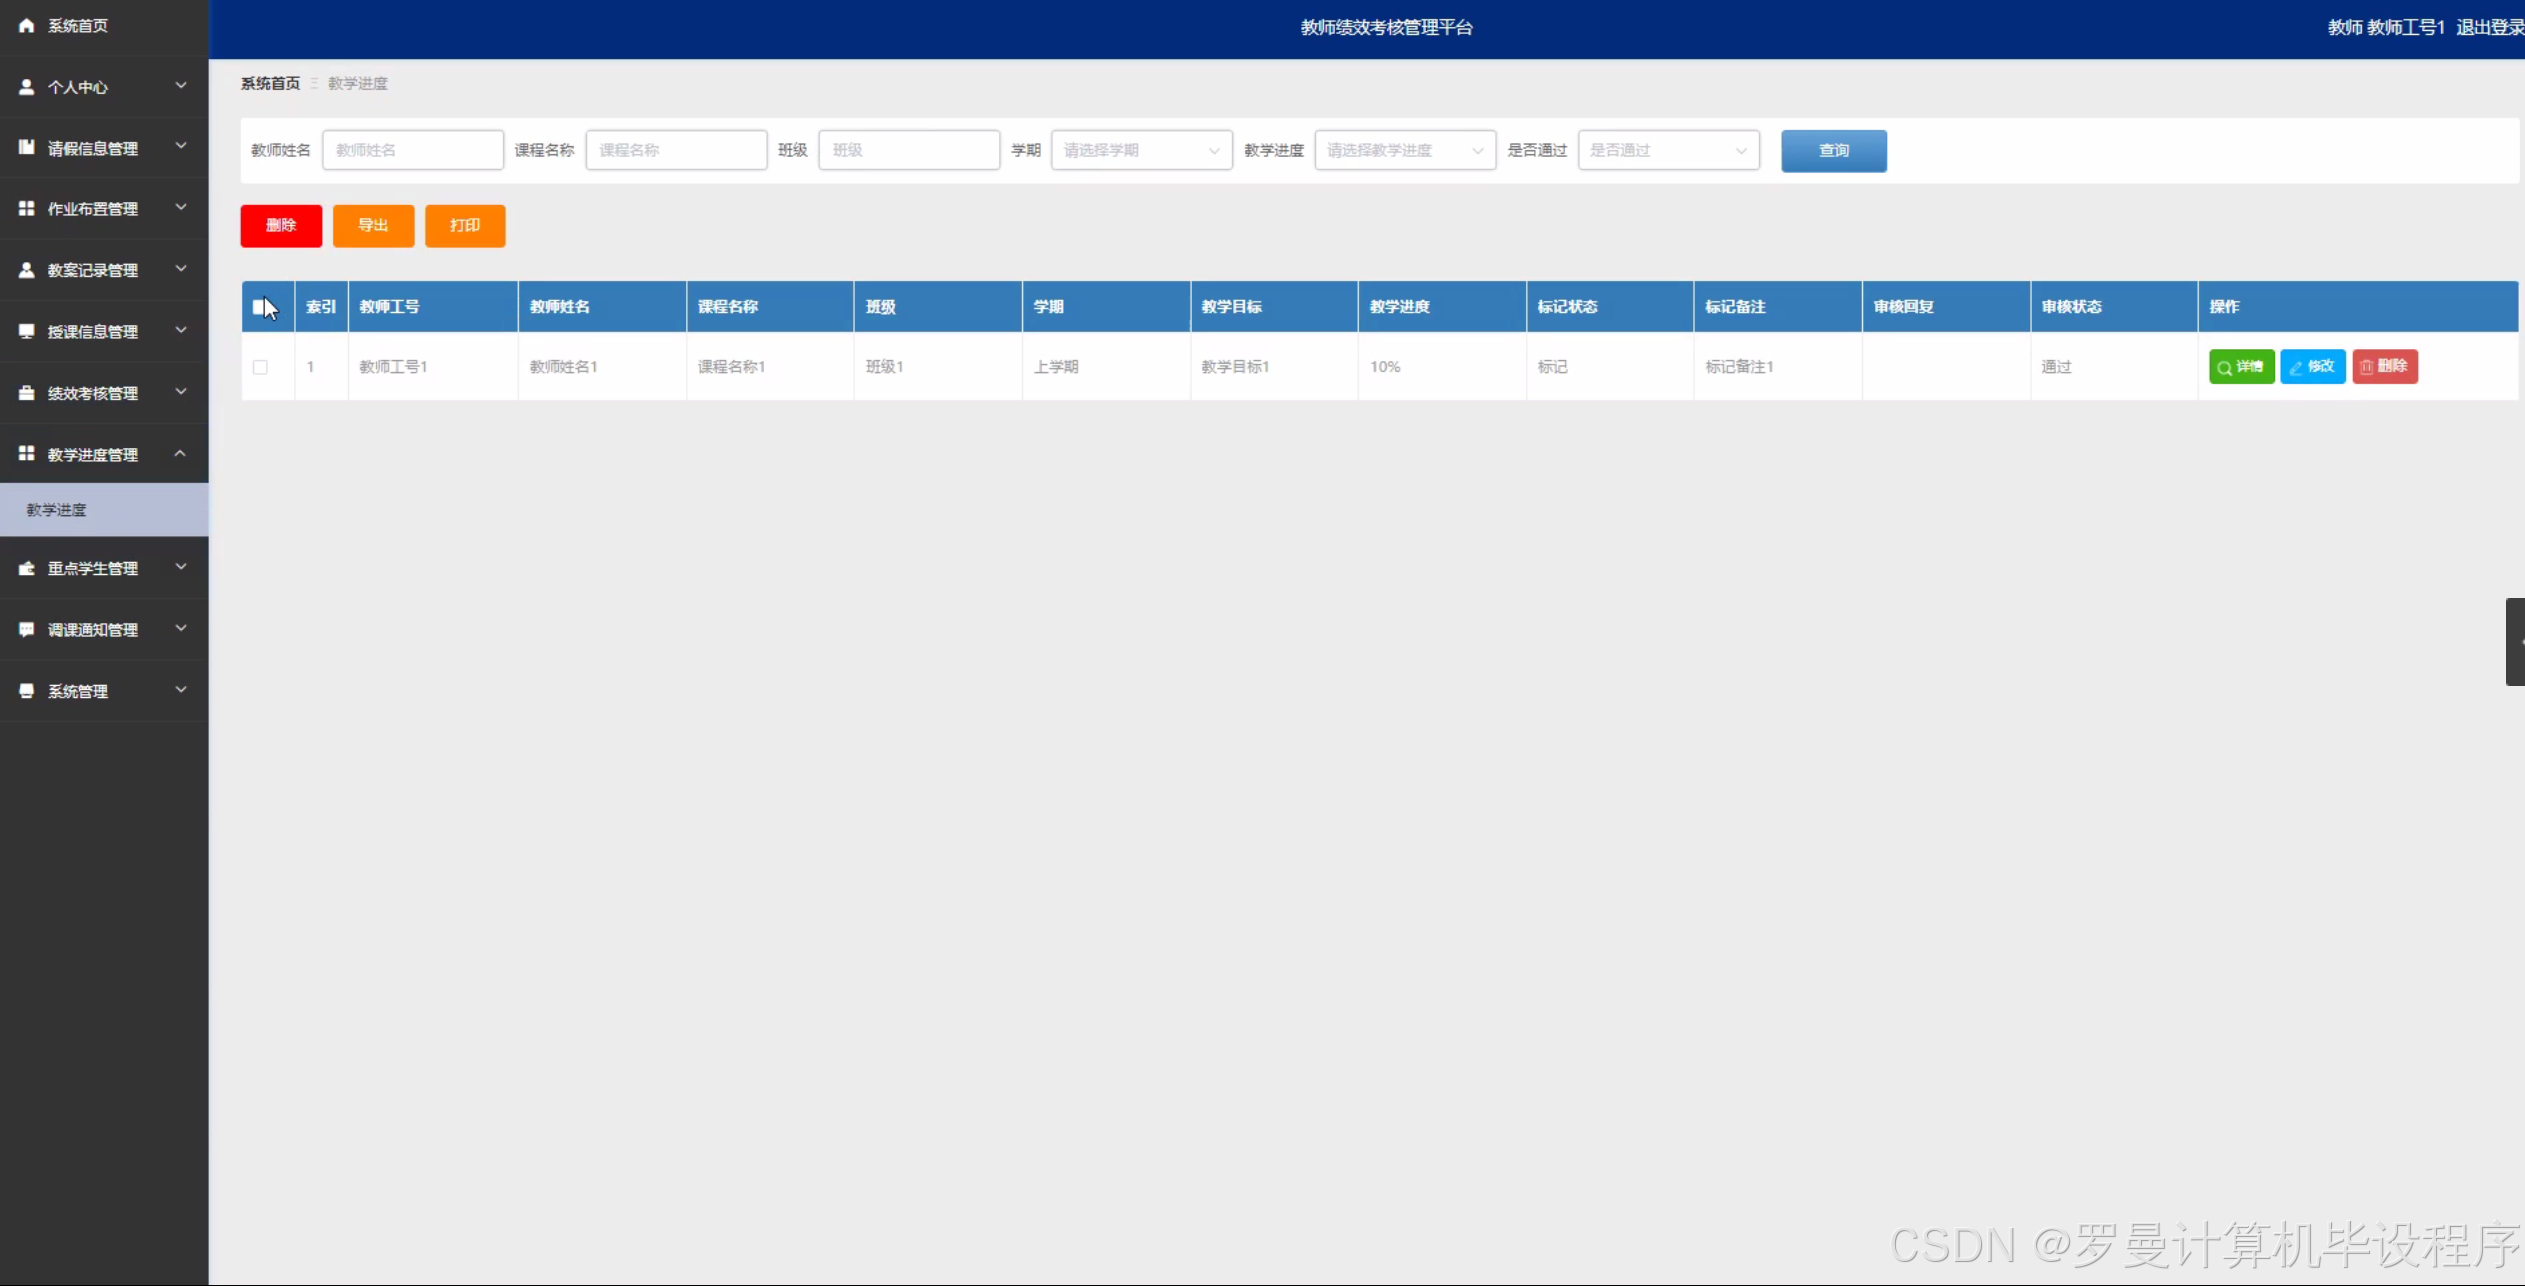Click the person icon for 个人中心
Viewport: 2525px width, 1286px height.
(x=26, y=87)
